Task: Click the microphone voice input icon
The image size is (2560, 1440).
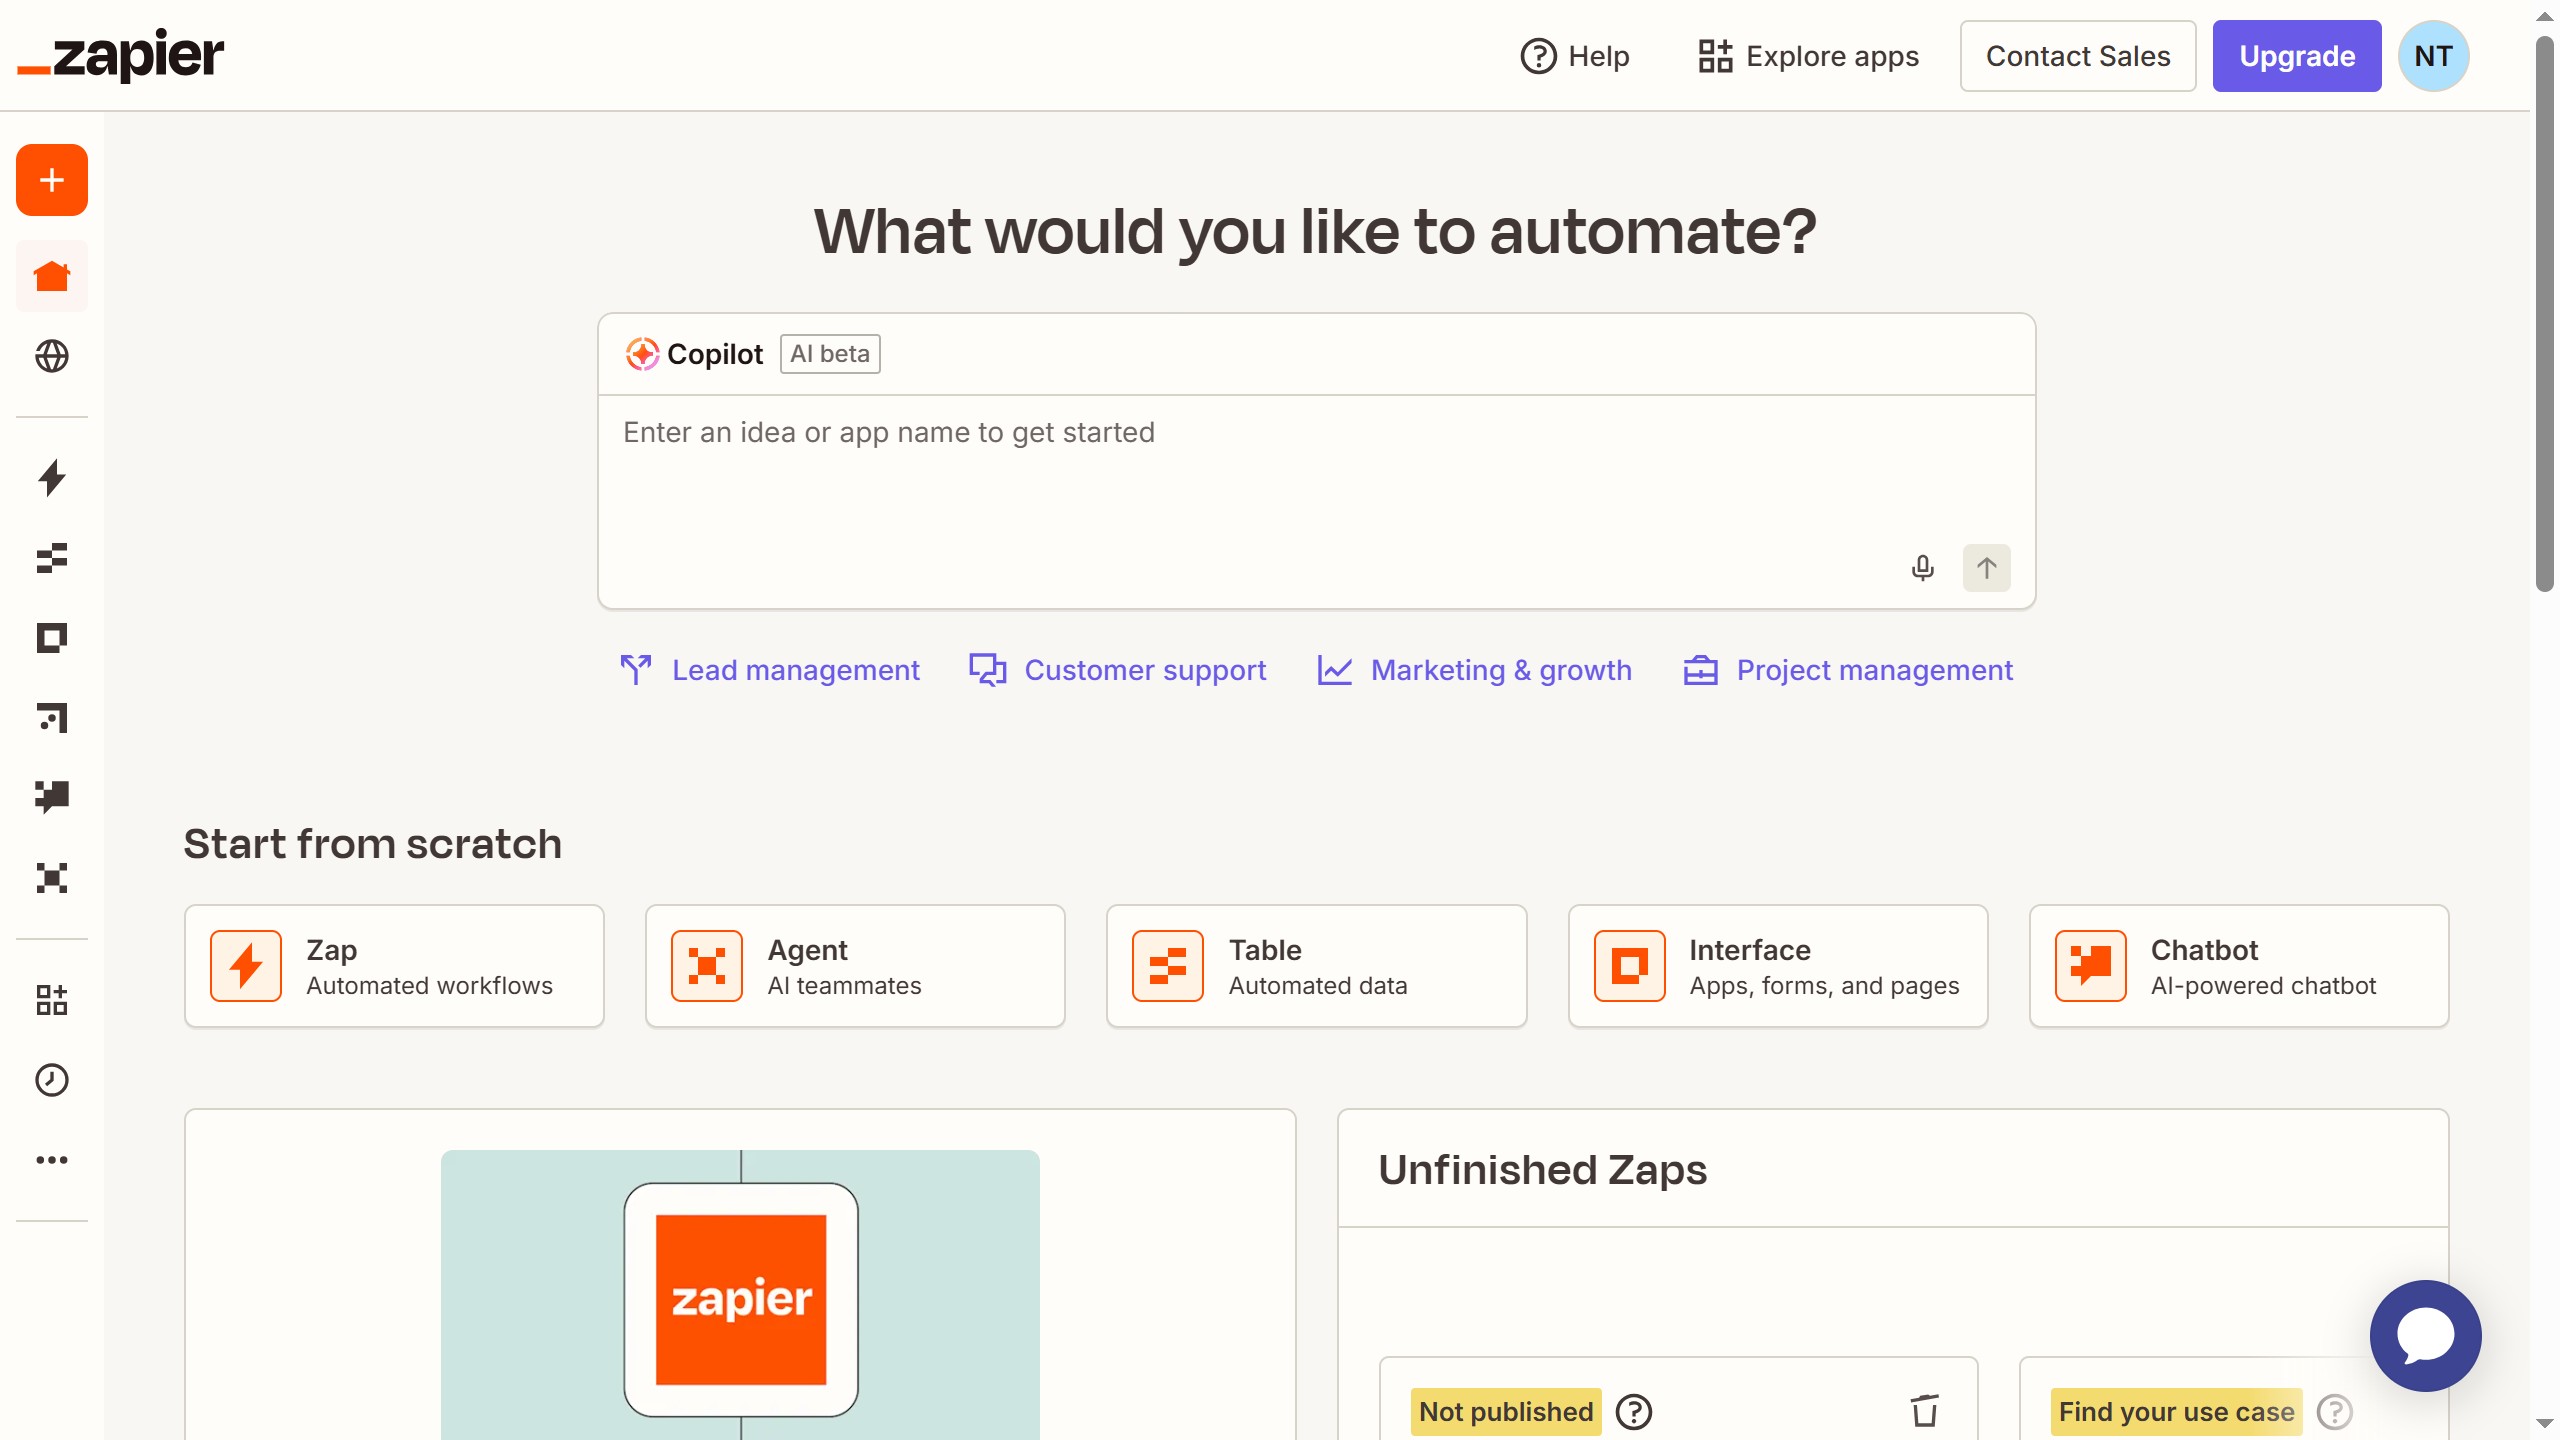Action: (1922, 568)
